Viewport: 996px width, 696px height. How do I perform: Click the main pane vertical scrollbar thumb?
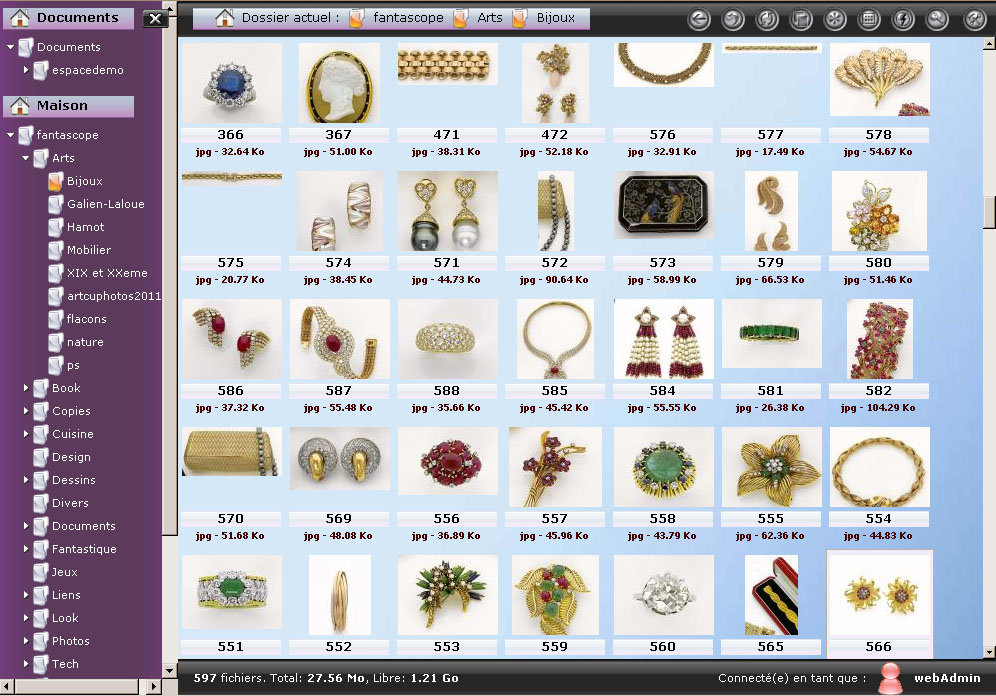coord(989,213)
